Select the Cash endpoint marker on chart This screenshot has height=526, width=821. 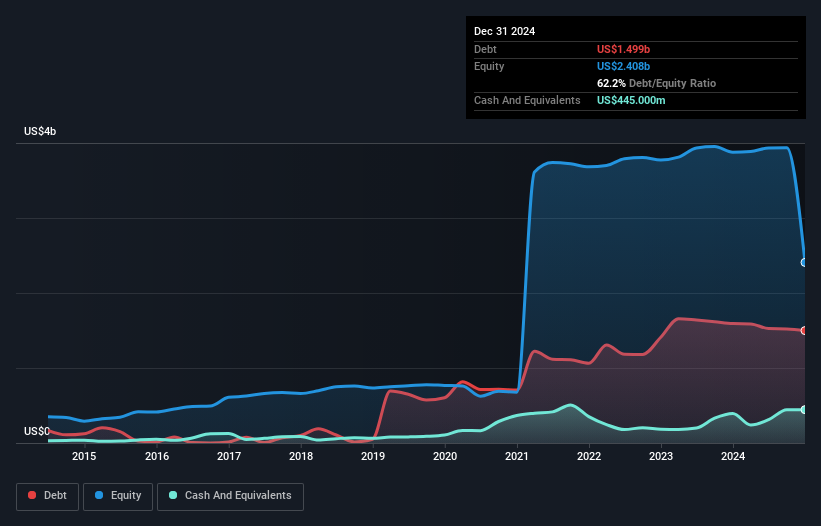pyautogui.click(x=804, y=410)
